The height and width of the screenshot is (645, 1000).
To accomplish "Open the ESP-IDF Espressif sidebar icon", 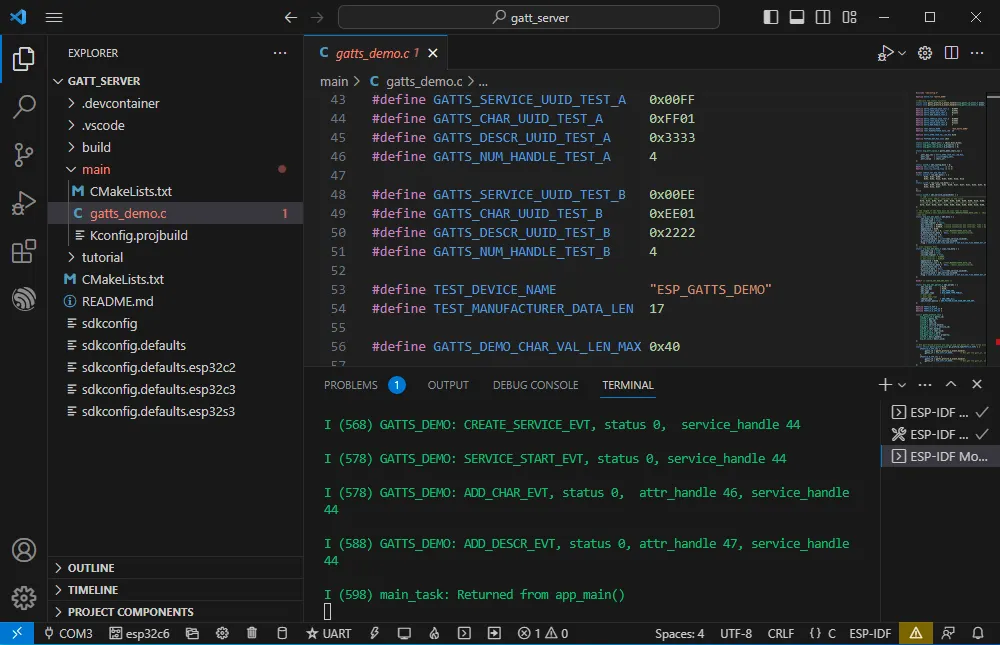I will click(x=24, y=299).
